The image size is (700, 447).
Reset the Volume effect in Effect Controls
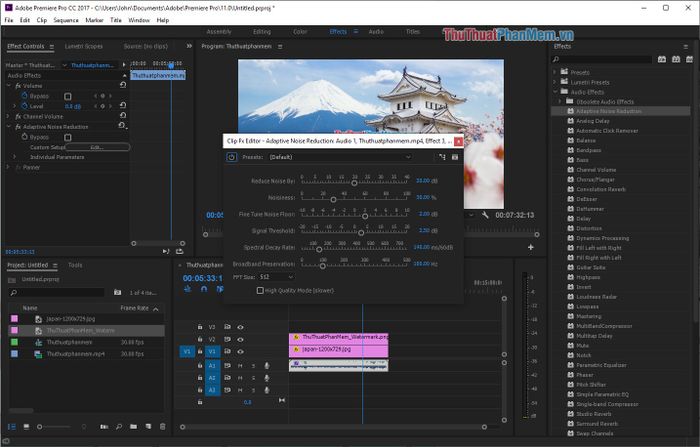coord(123,85)
